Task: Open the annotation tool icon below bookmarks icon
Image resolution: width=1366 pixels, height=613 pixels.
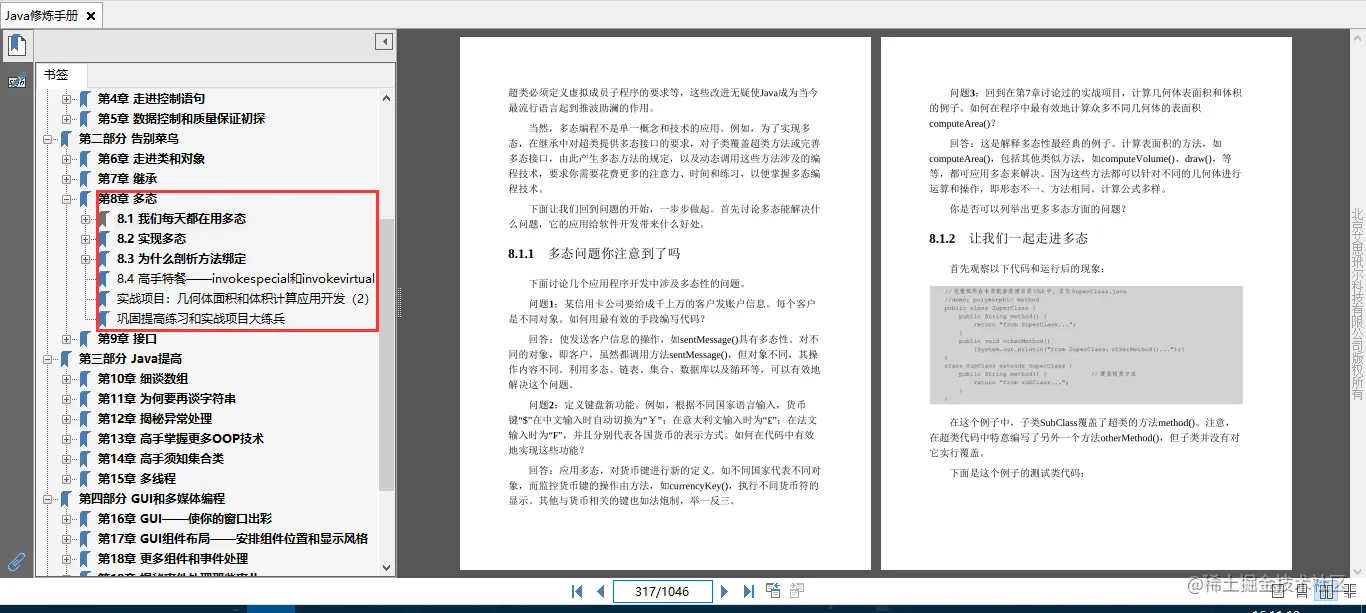Action: 16,80
